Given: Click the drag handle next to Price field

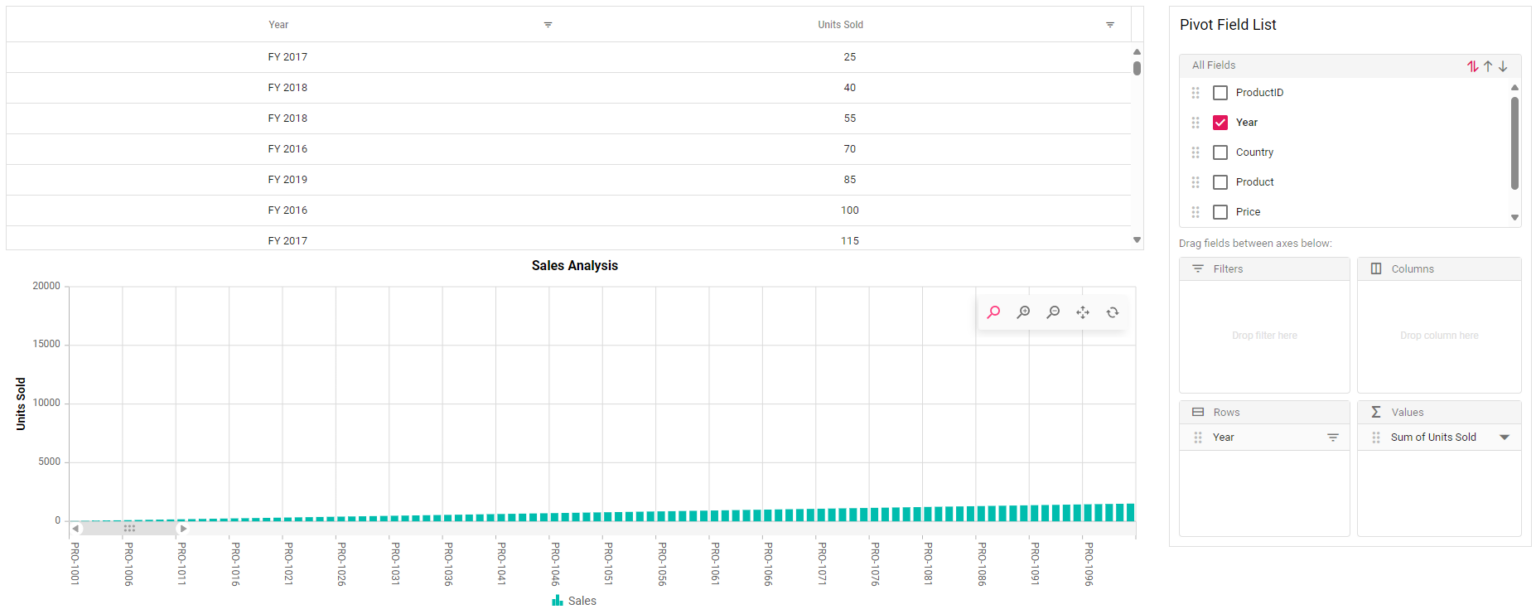Looking at the screenshot, I should point(1195,211).
